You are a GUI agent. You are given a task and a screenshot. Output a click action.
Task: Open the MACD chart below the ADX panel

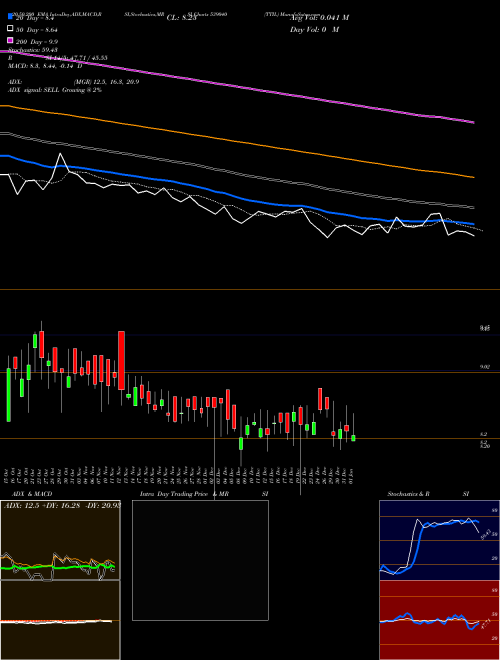click(x=60, y=620)
